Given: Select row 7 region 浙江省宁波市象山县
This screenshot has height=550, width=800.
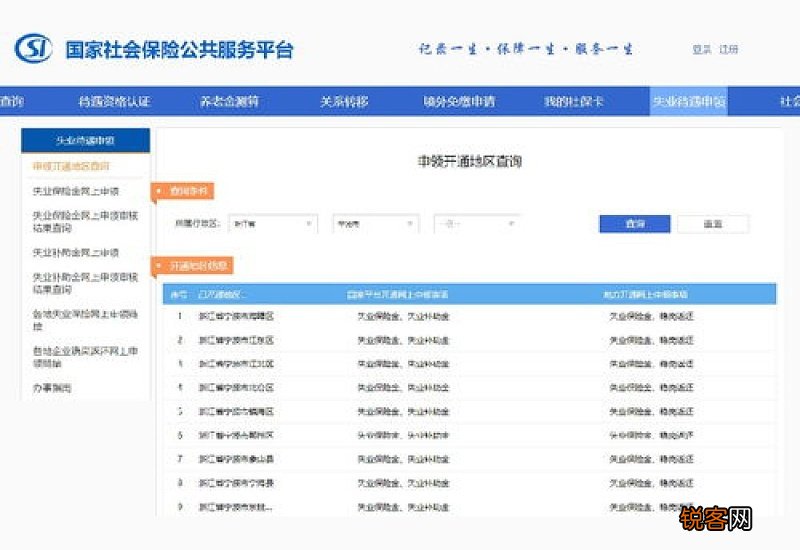Looking at the screenshot, I should pyautogui.click(x=236, y=459).
